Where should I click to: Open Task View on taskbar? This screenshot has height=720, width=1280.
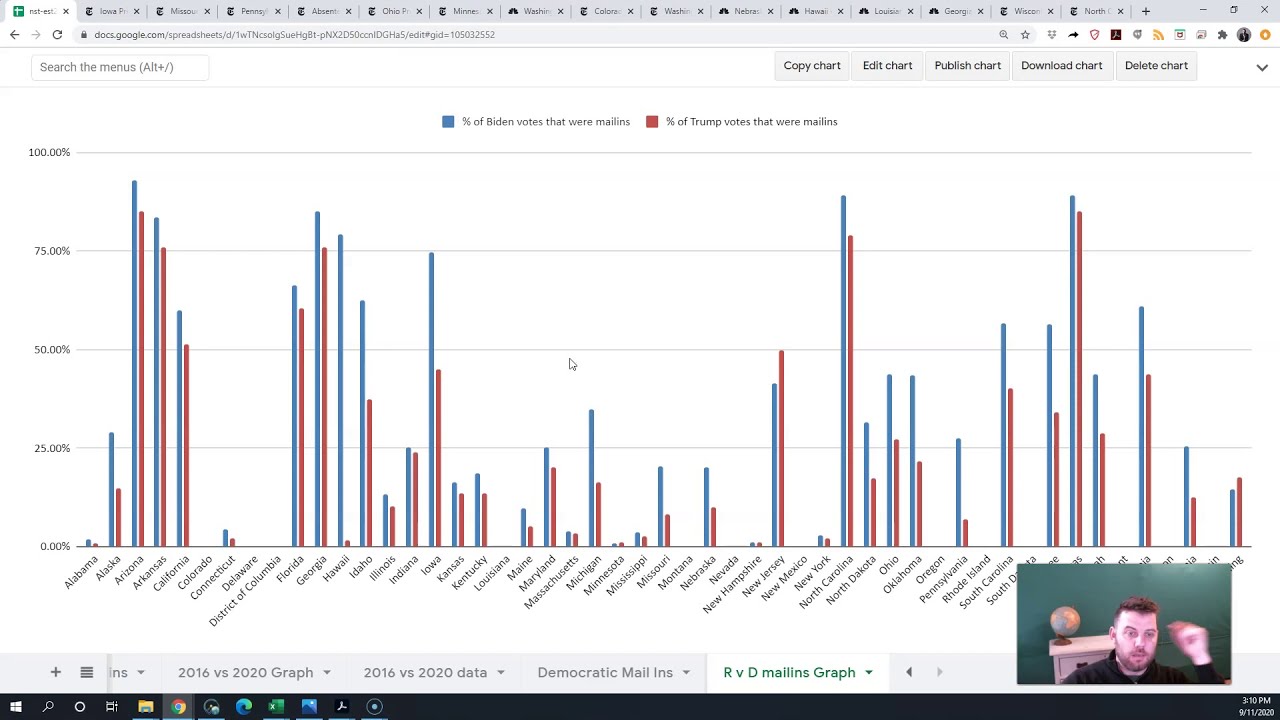(112, 707)
